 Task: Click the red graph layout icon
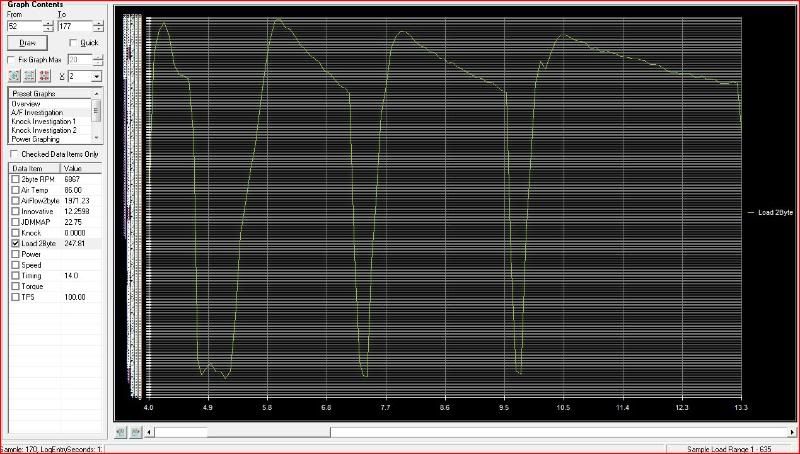tap(44, 76)
